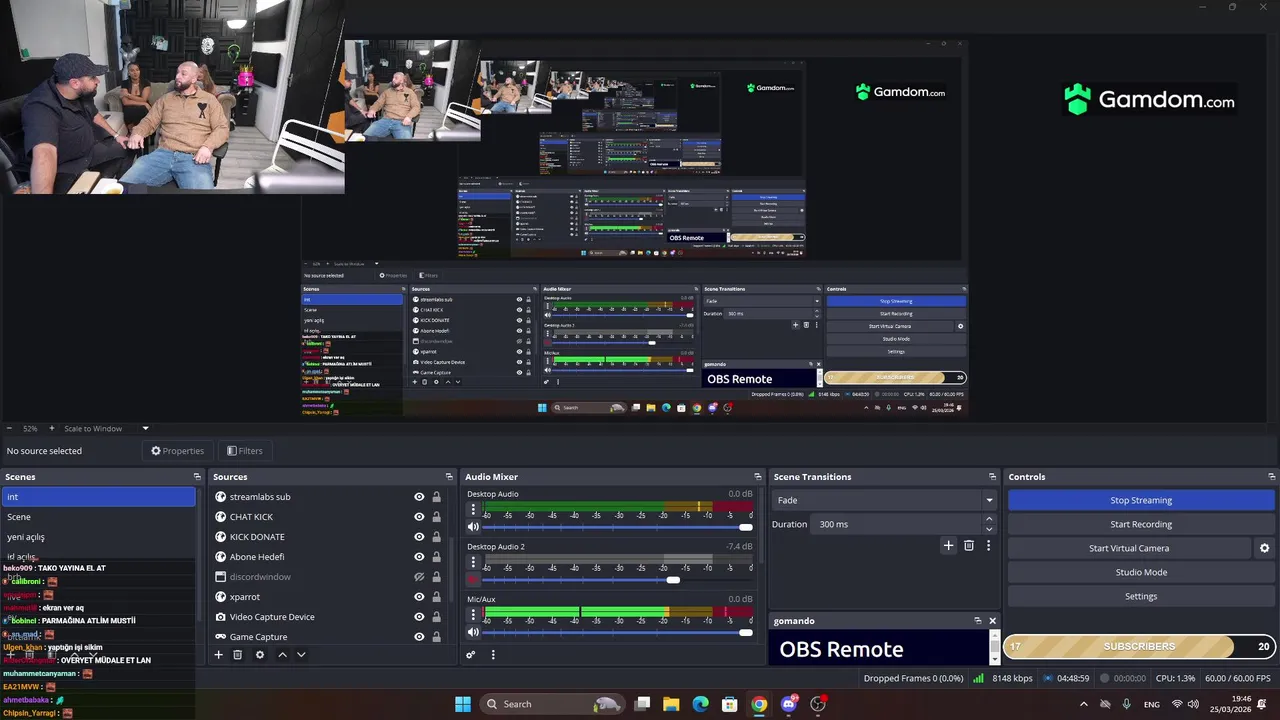
Task: Mute the Desktop Audio speaker icon
Action: 473,527
